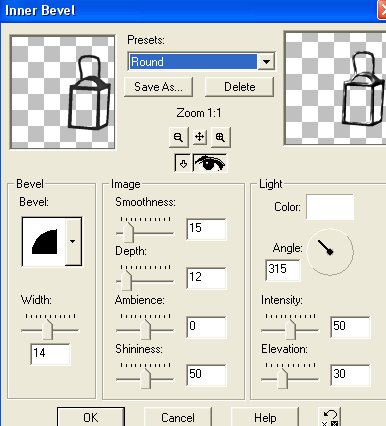Click the Cancel button
The image size is (386, 426).
pos(178,417)
